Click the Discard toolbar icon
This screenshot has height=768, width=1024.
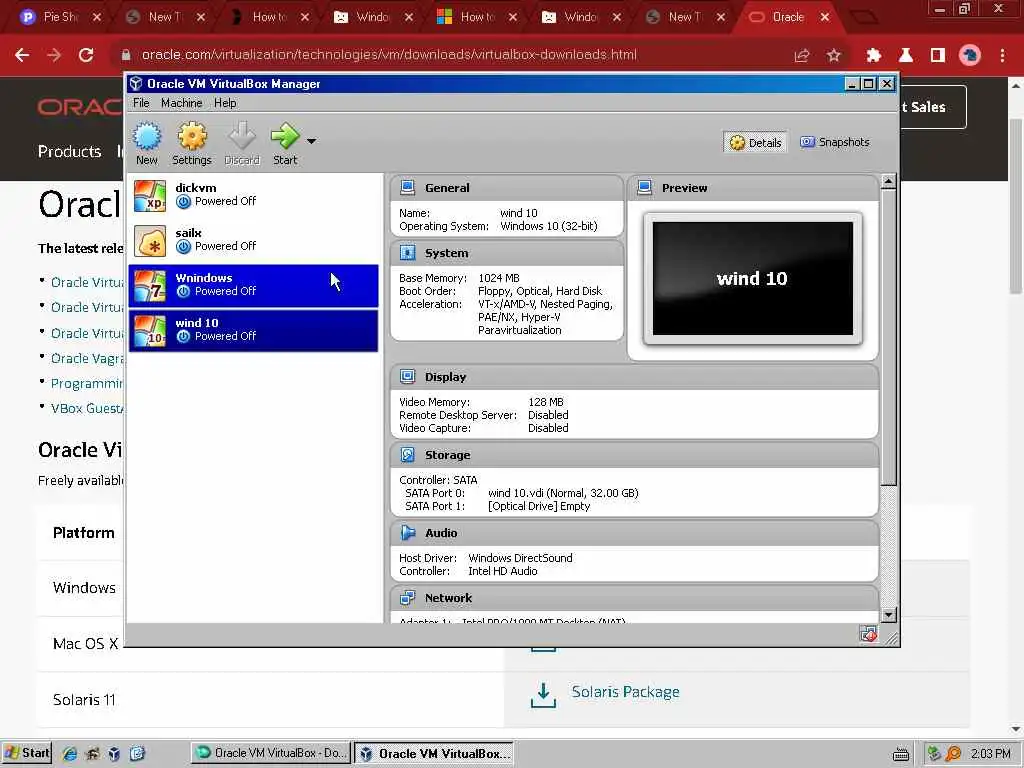[242, 136]
